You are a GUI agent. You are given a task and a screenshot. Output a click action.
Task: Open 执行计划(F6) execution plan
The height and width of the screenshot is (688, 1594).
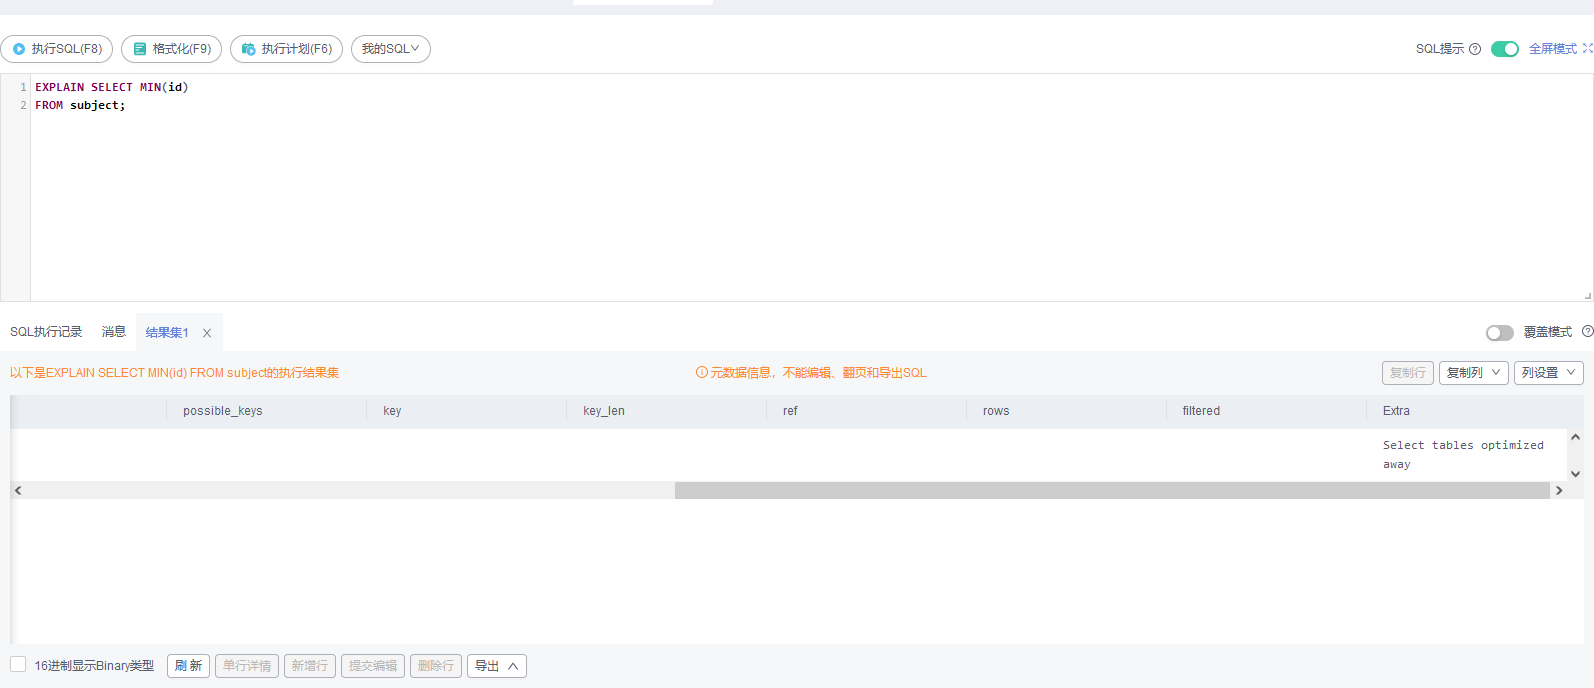tap(286, 49)
